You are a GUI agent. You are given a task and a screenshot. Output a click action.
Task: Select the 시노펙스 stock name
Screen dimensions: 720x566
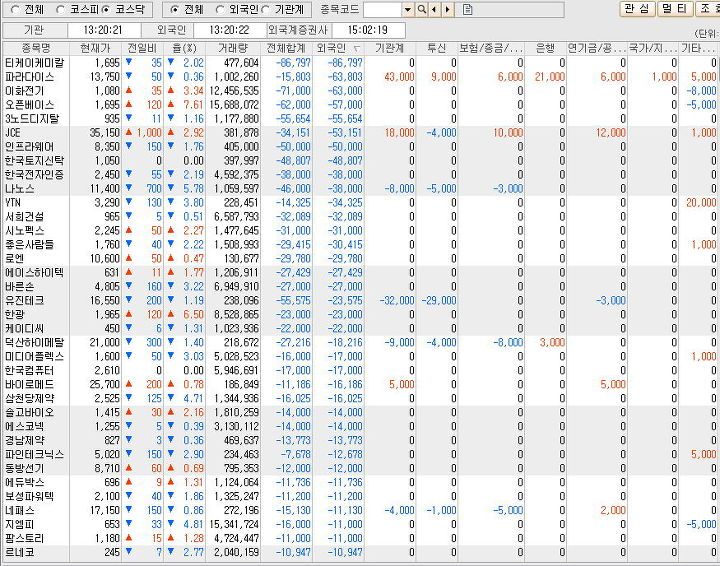coord(24,230)
